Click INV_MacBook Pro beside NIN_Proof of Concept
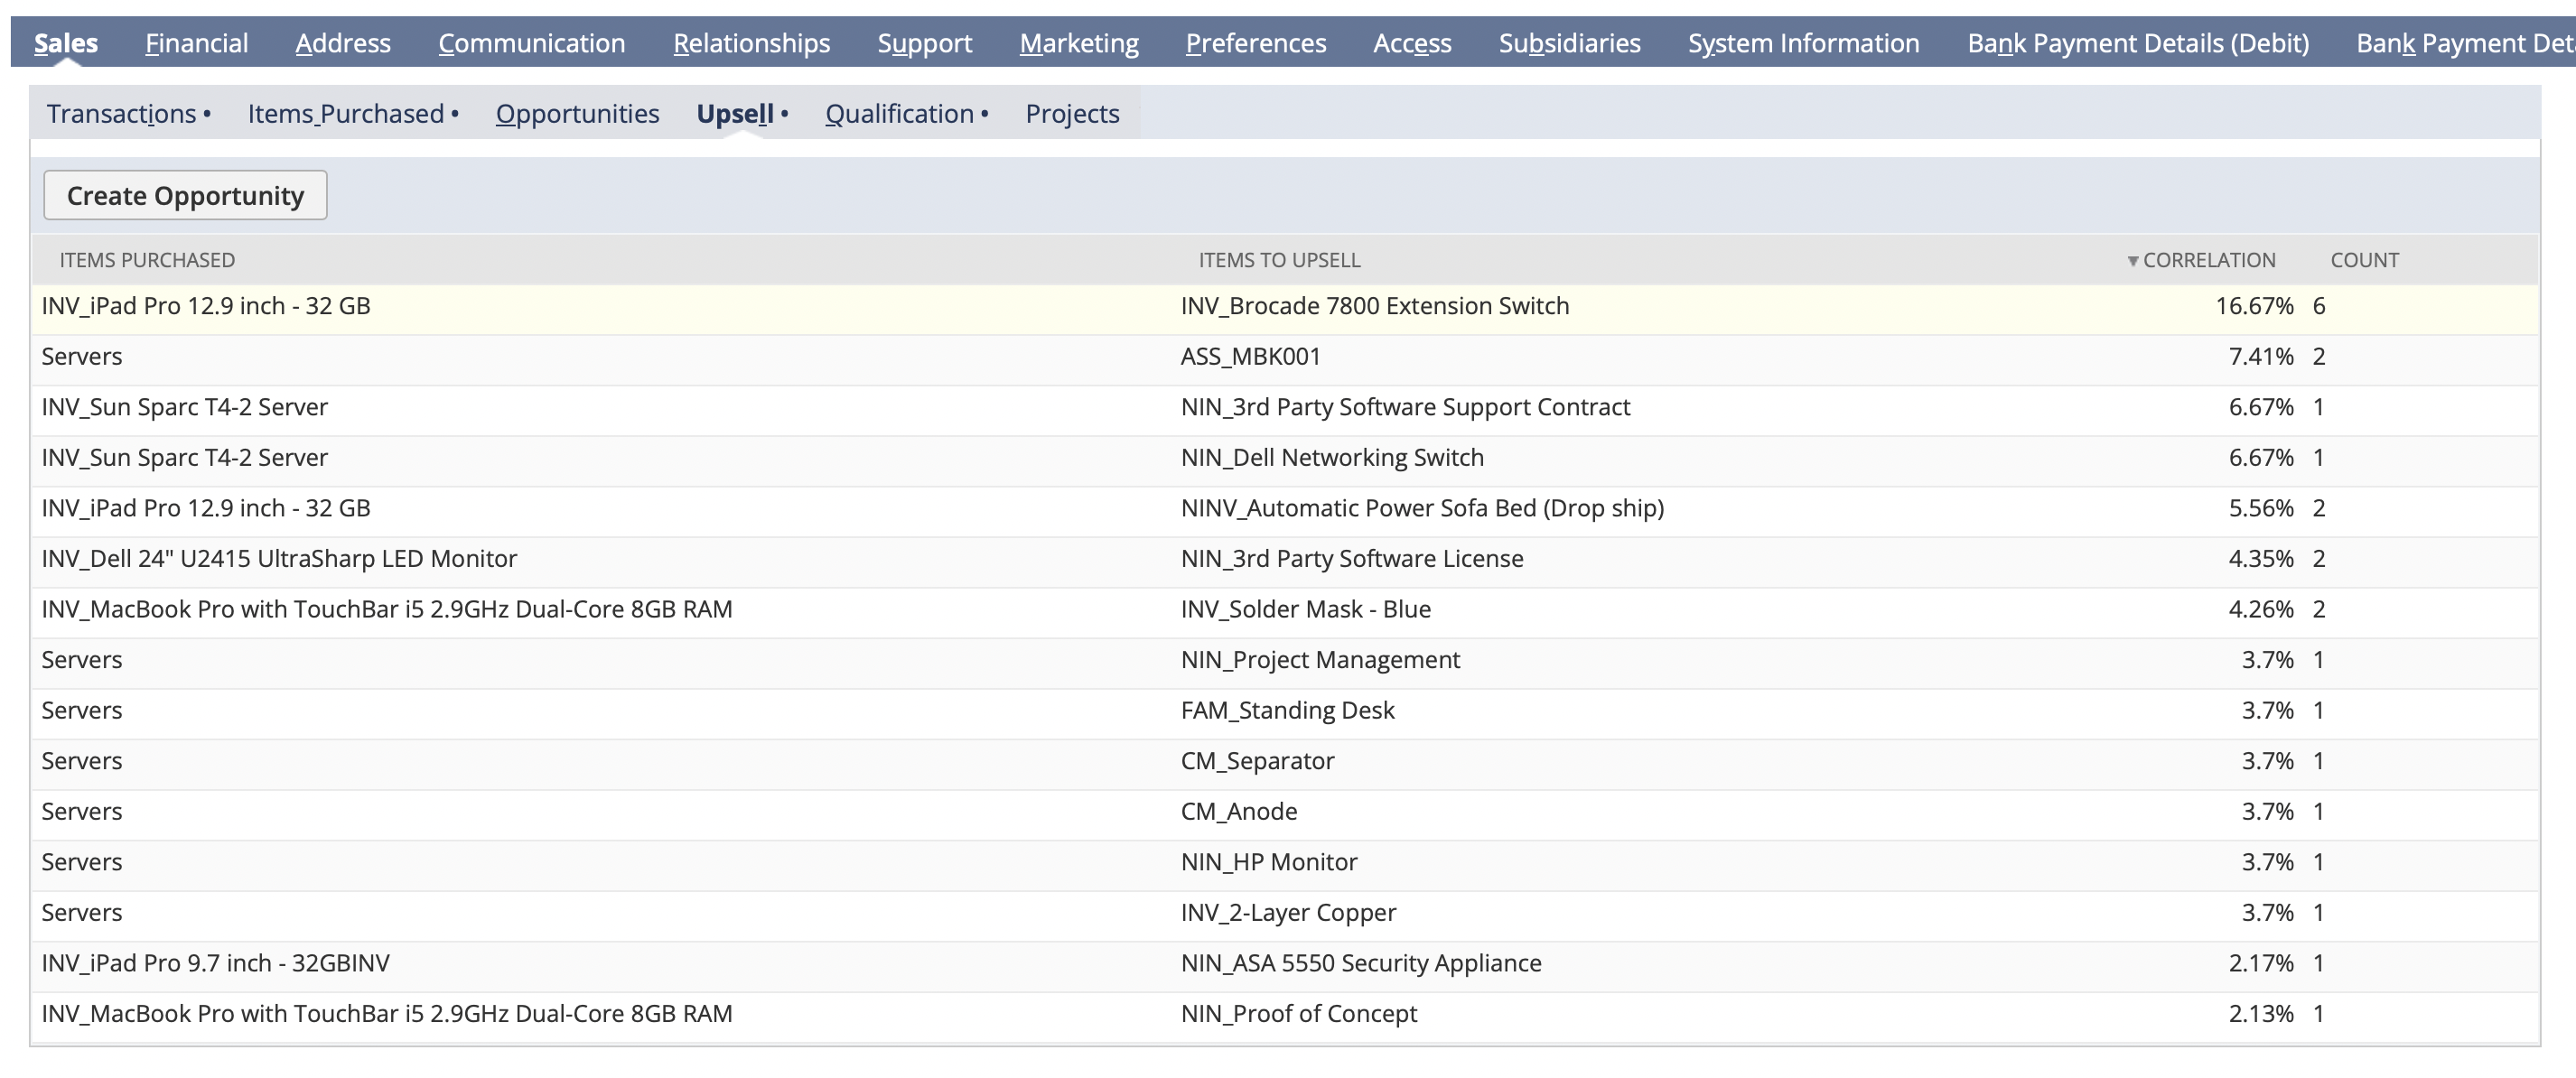 tap(386, 1013)
